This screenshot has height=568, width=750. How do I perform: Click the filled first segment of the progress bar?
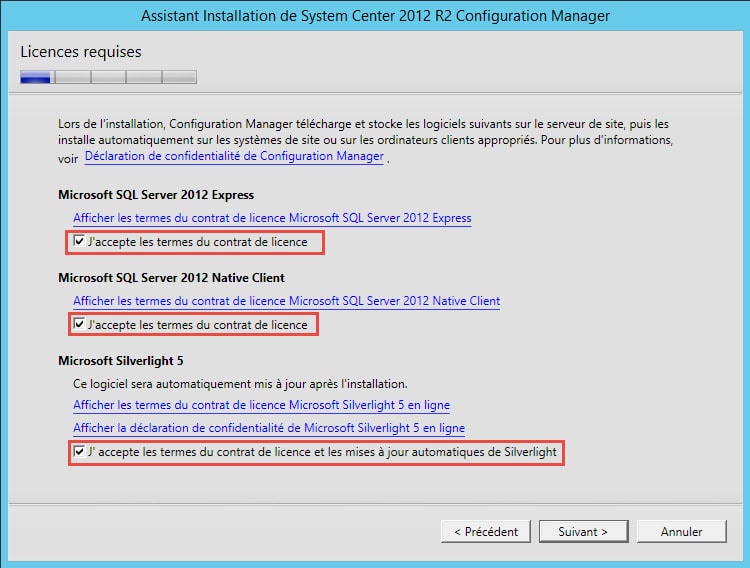tap(36, 77)
